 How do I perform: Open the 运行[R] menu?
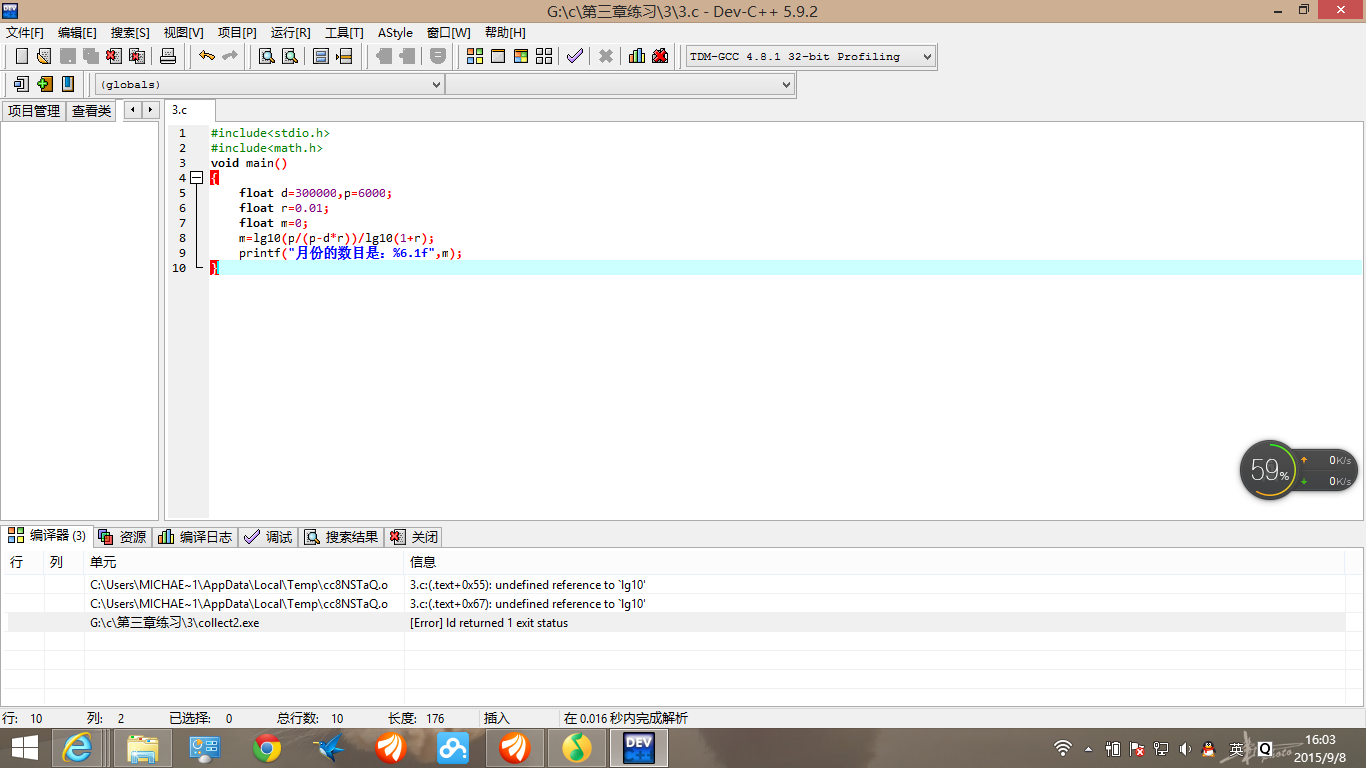click(290, 33)
